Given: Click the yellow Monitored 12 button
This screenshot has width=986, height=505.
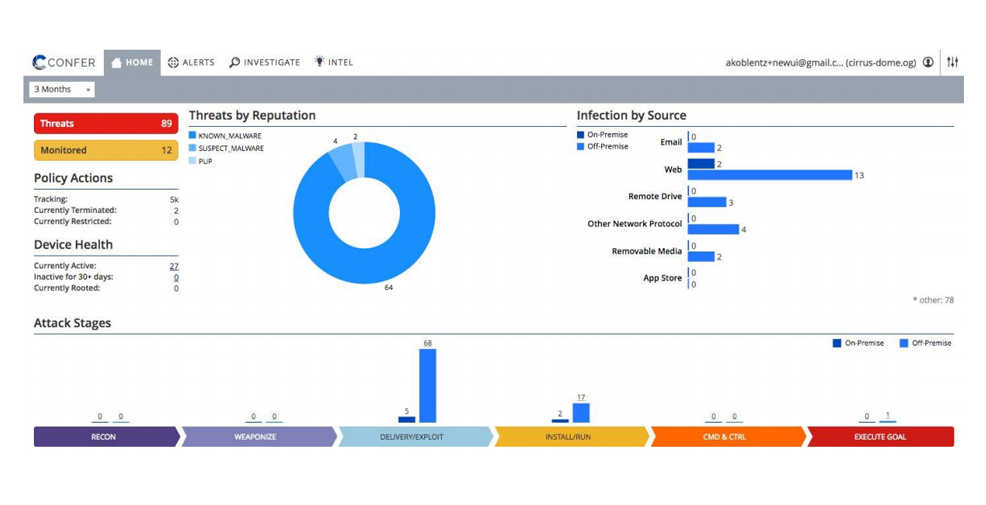Looking at the screenshot, I should (106, 150).
